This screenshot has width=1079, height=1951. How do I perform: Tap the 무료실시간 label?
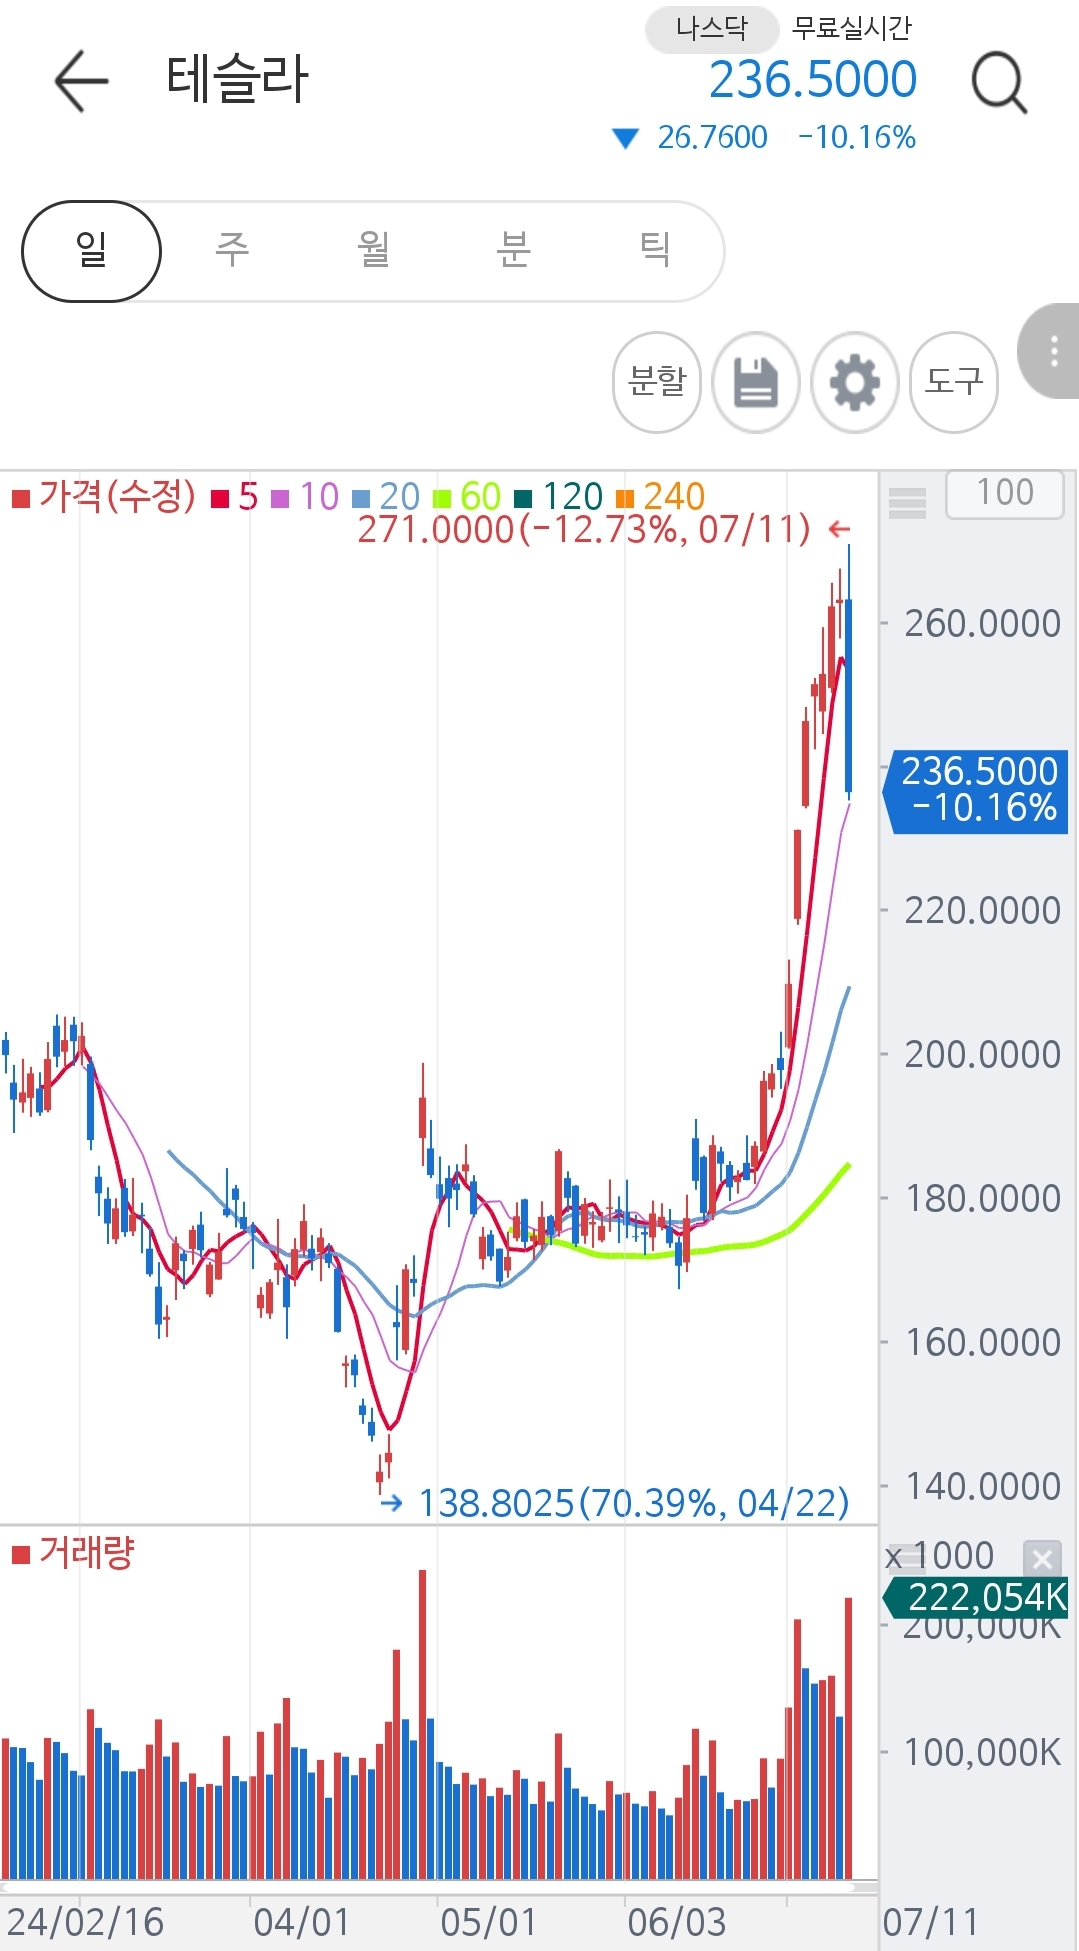click(x=852, y=28)
